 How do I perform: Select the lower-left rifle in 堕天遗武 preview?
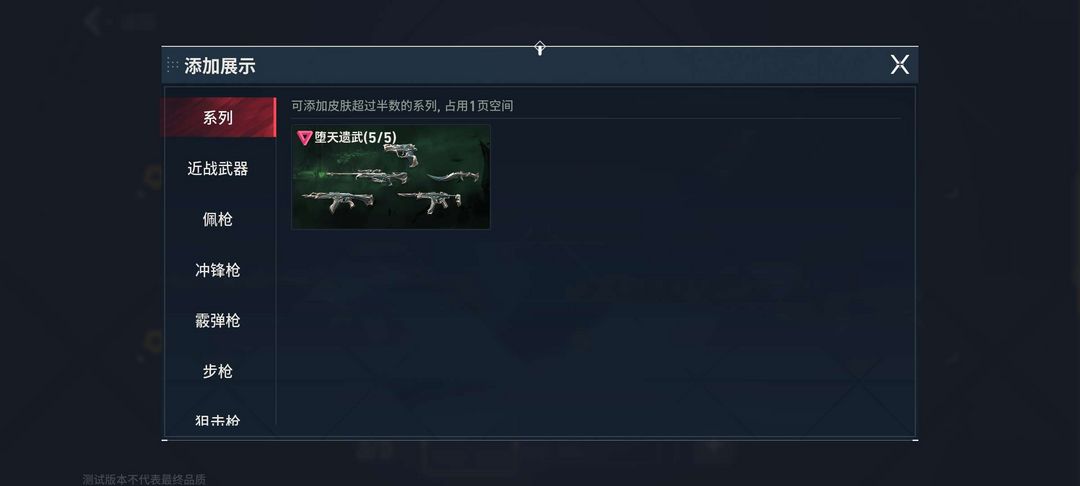(338, 201)
